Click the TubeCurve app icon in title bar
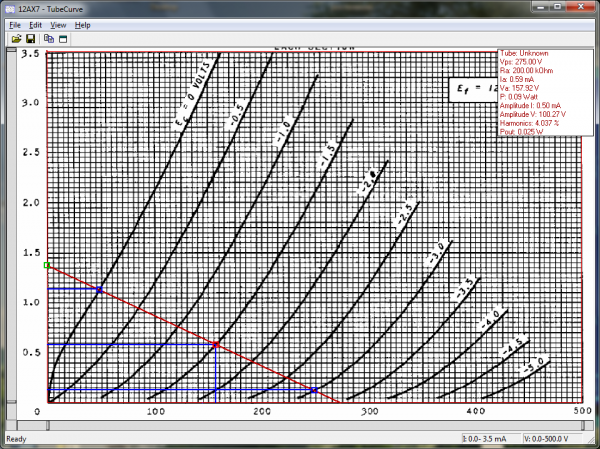Viewport: 600px width, 449px height. [10, 8]
